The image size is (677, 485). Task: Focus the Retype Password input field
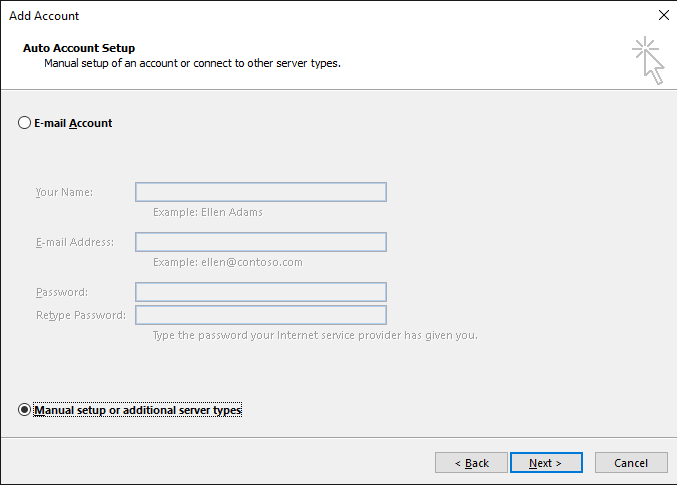261,315
